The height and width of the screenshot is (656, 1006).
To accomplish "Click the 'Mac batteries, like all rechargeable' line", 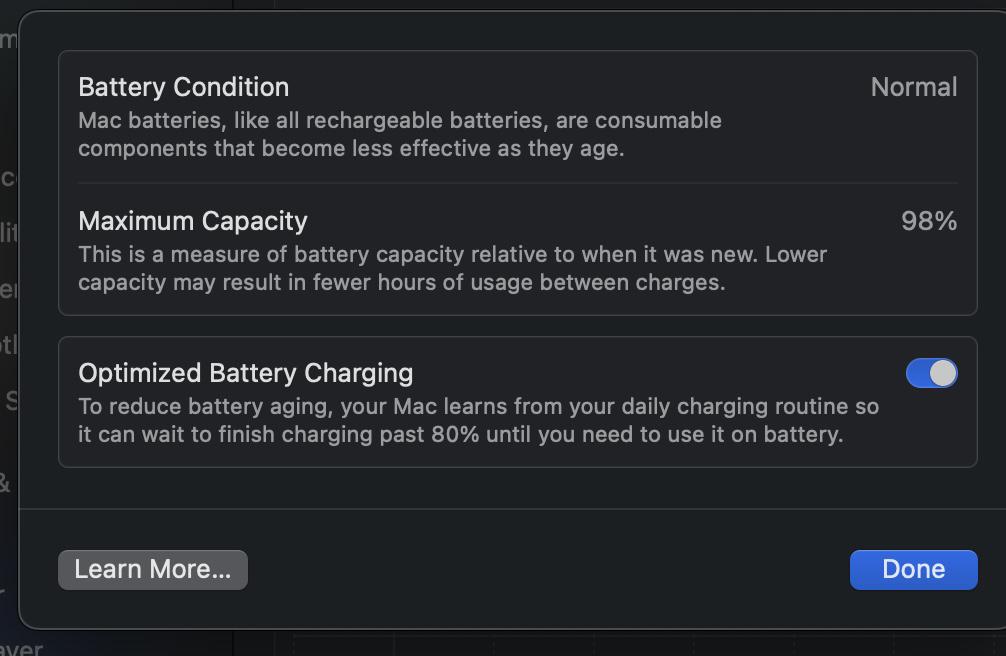I will pyautogui.click(x=400, y=120).
